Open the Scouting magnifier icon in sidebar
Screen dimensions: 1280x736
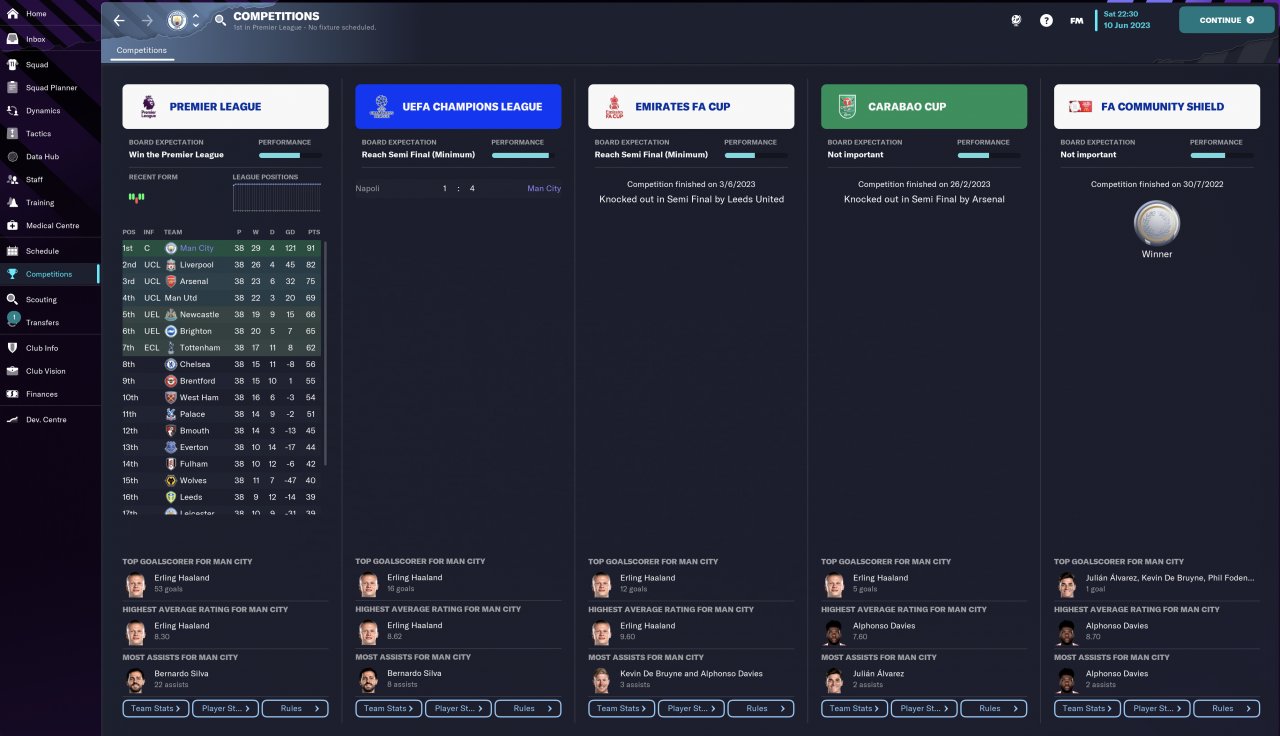point(13,299)
